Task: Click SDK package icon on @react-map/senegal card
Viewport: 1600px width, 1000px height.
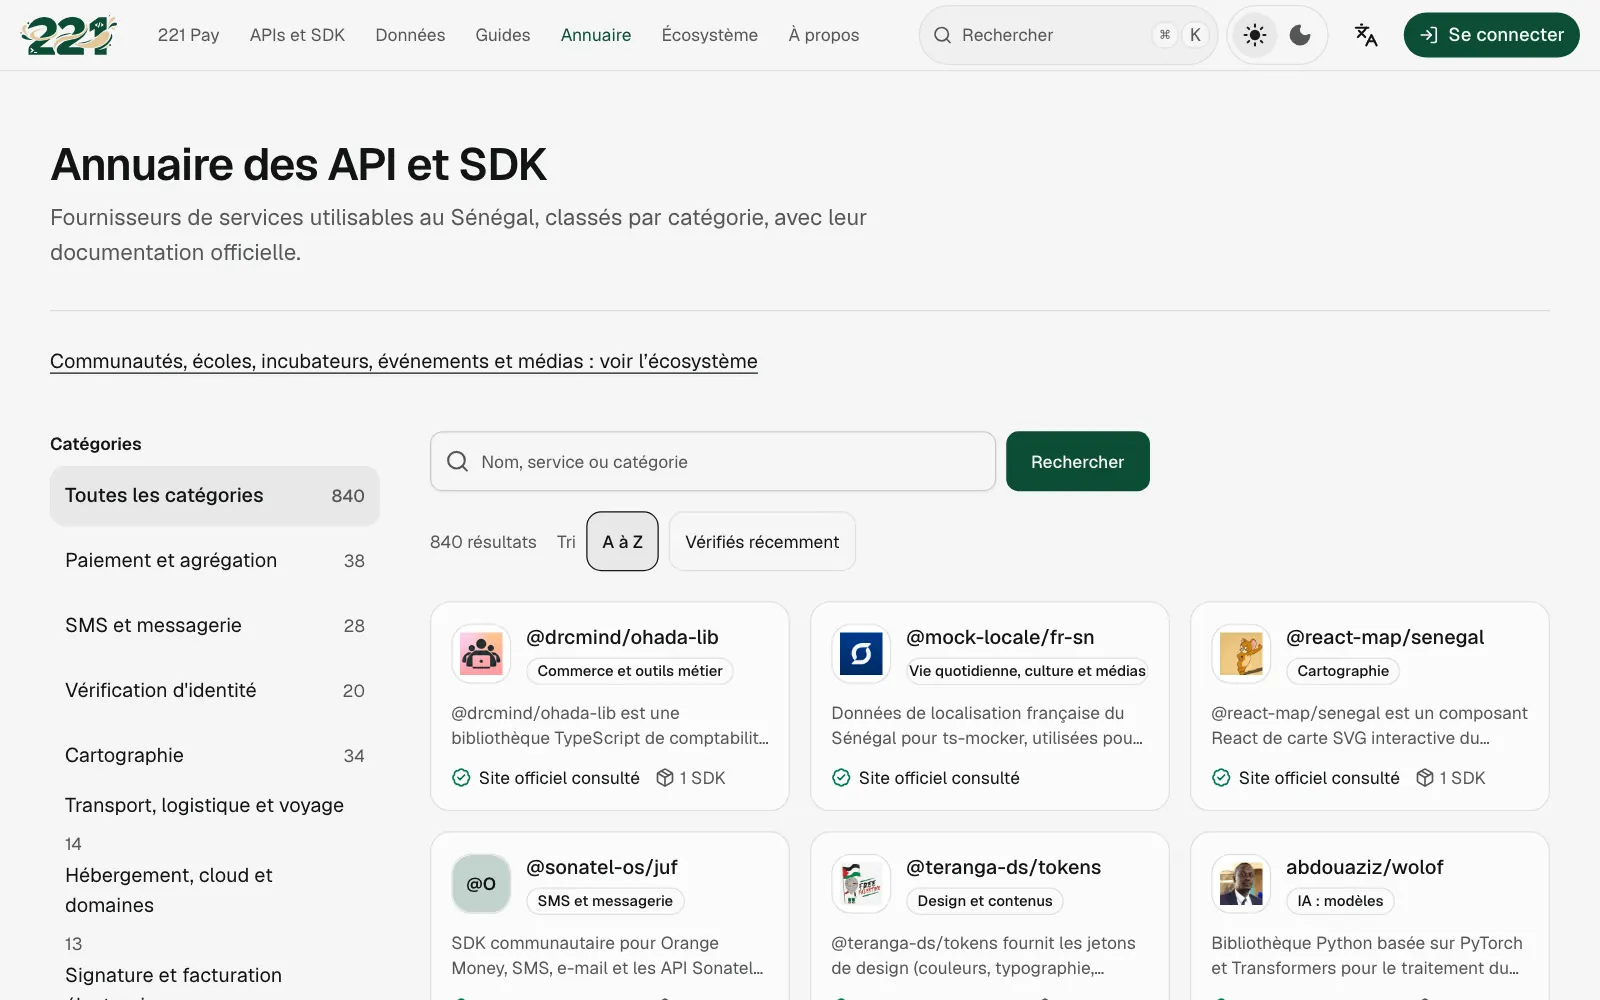Action: [x=1425, y=778]
